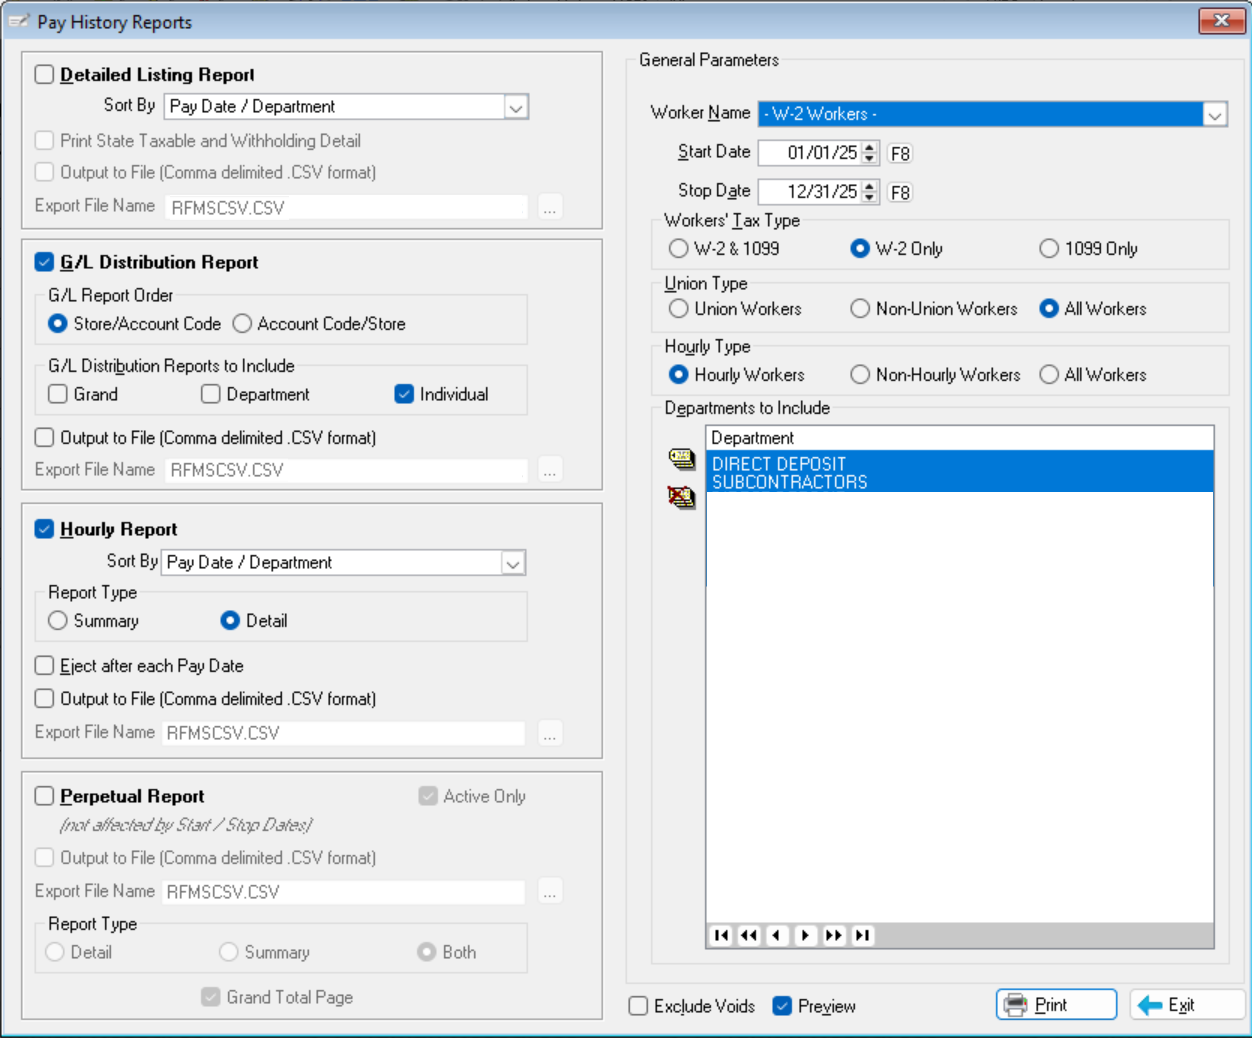Select All Workers under Union Type
1252x1038 pixels.
(1049, 309)
